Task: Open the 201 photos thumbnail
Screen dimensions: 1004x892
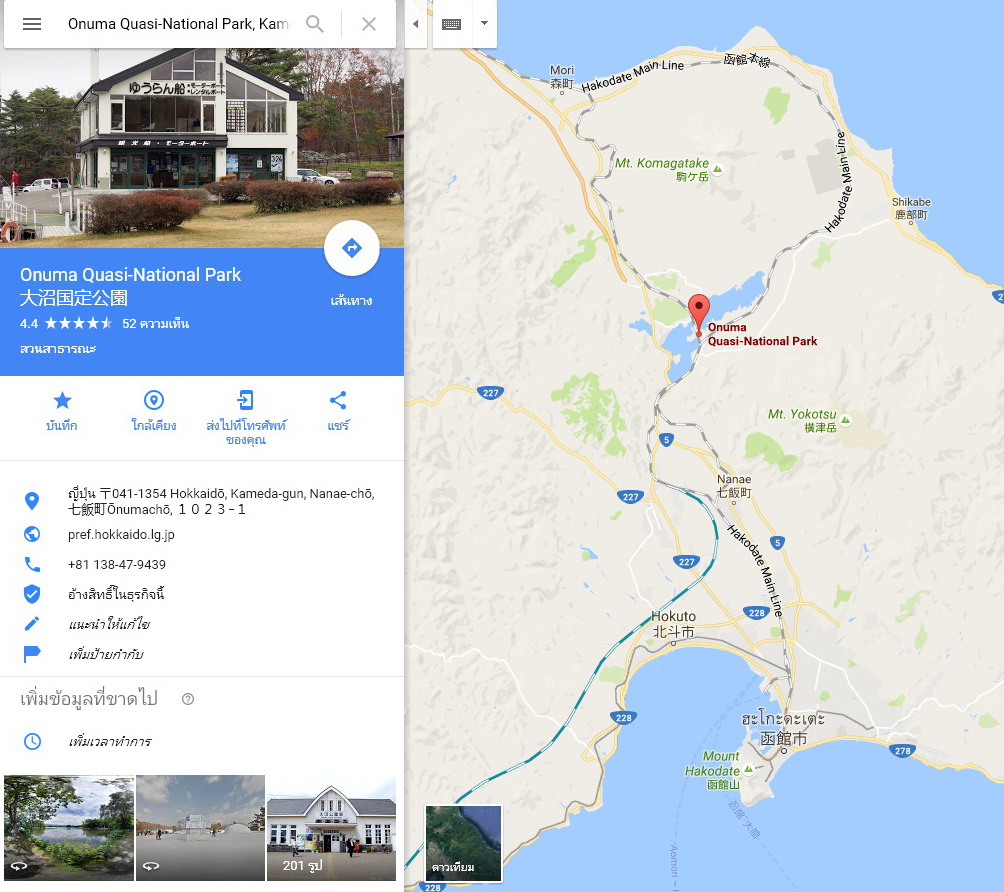Action: (332, 828)
